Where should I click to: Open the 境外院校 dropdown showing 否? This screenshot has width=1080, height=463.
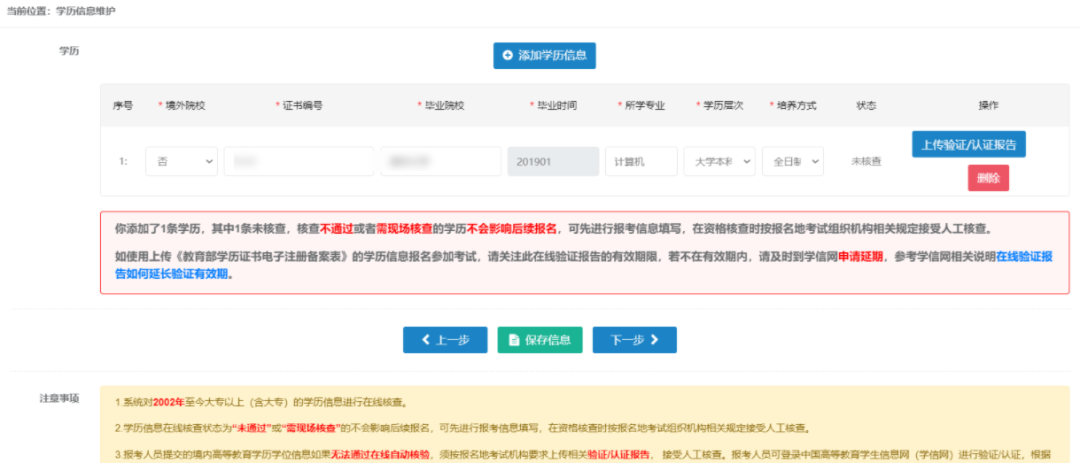tap(181, 161)
